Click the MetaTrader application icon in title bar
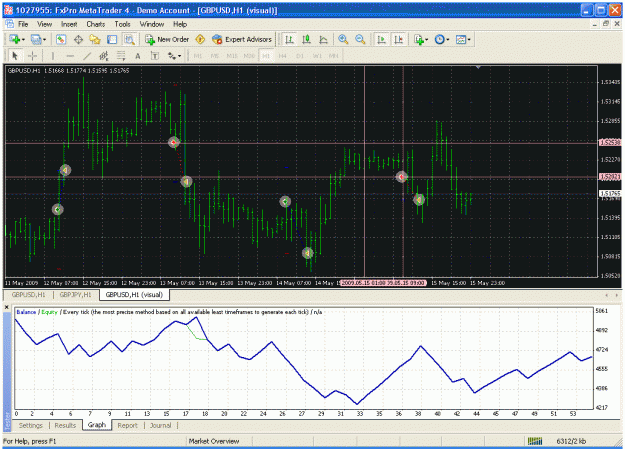 pos(8,10)
